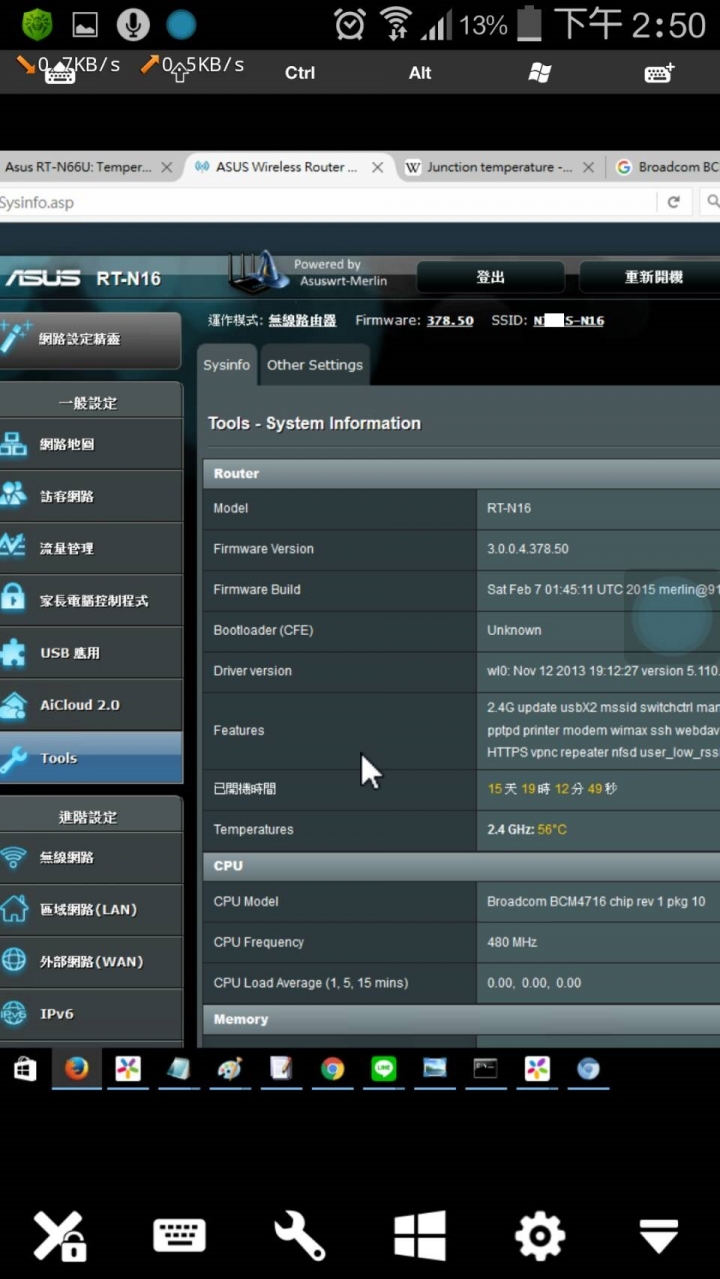Click the AiCloud cloud icon
This screenshot has height=1279, width=720.
[x=13, y=705]
